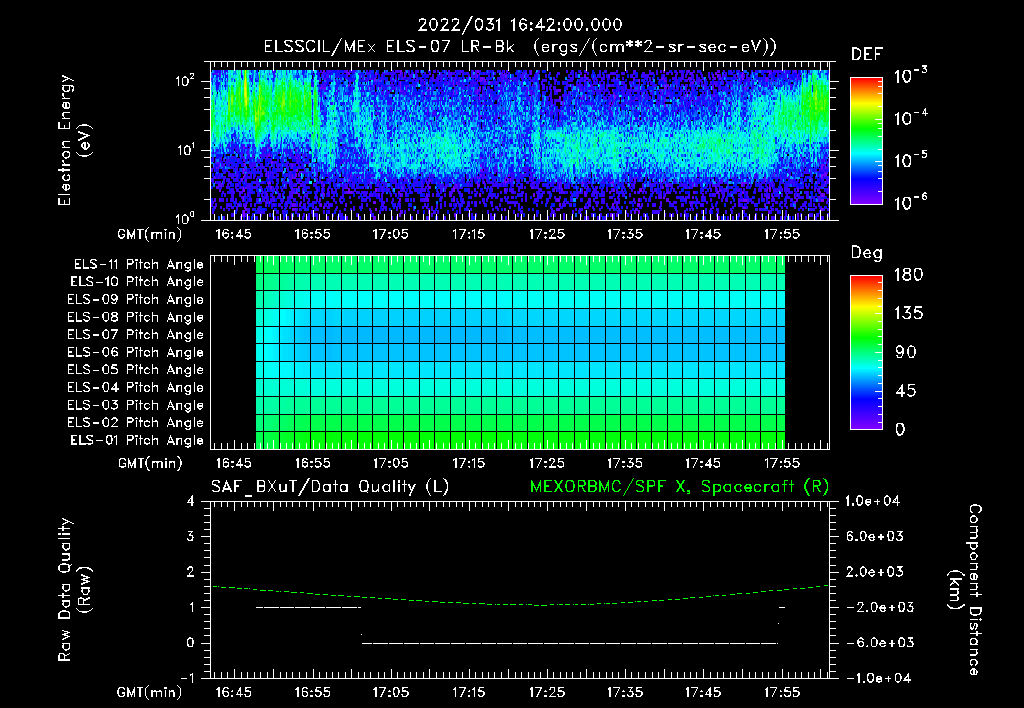Click the SAF_BXuT/Data Quality (L) legend

coord(330,487)
